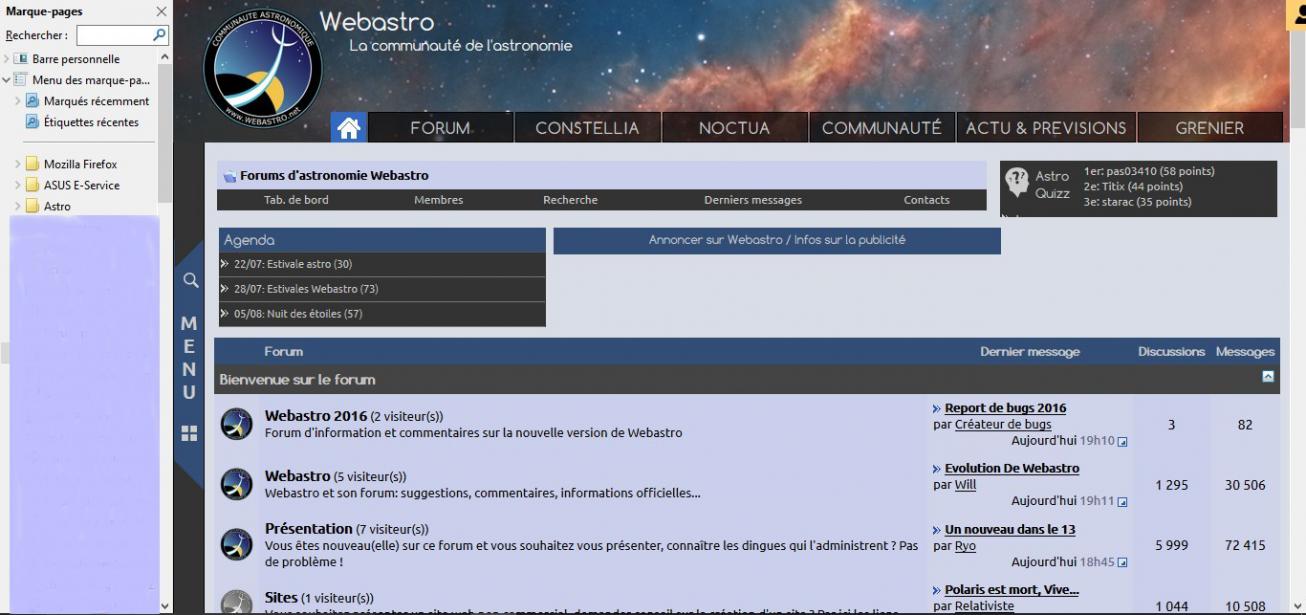Open the Evolution De Webastro thread
Image resolution: width=1306 pixels, height=615 pixels.
coord(1012,468)
